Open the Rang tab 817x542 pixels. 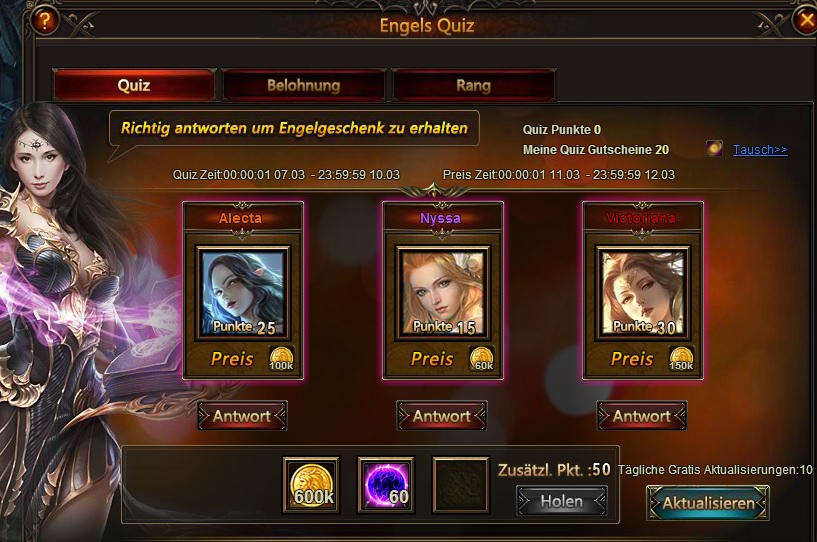pos(474,85)
